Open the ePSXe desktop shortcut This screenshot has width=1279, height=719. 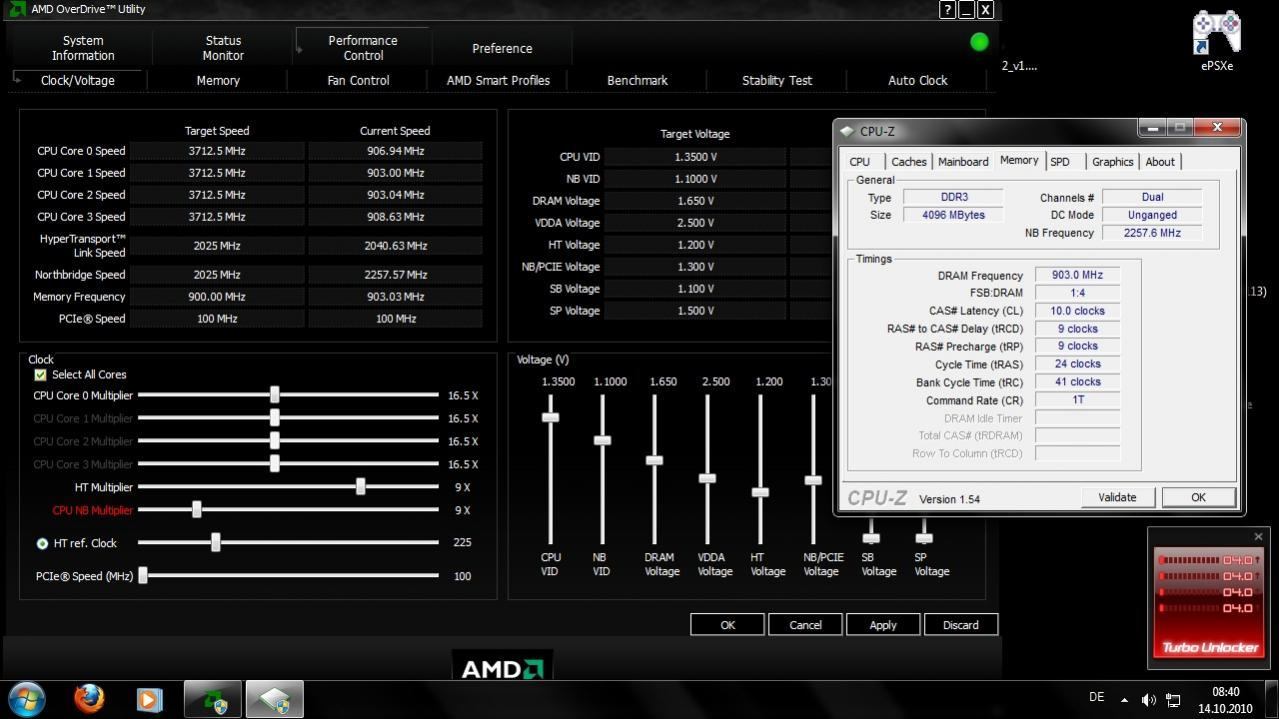(1217, 41)
